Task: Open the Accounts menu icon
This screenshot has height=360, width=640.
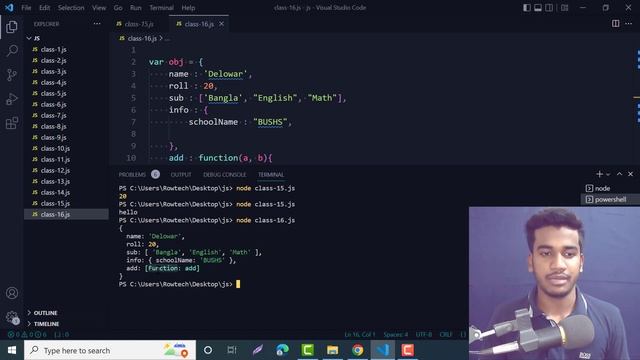Action: pyautogui.click(x=12, y=293)
